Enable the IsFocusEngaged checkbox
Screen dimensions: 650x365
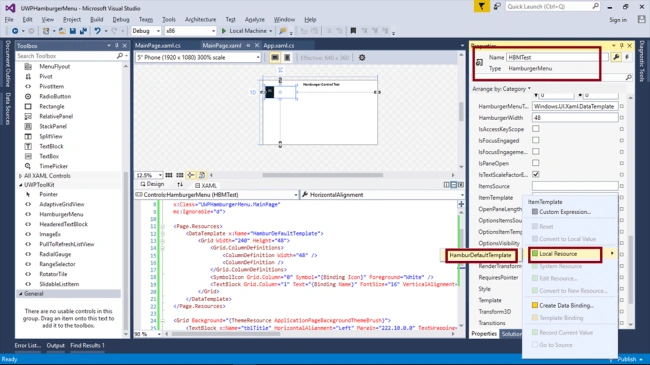click(536, 140)
